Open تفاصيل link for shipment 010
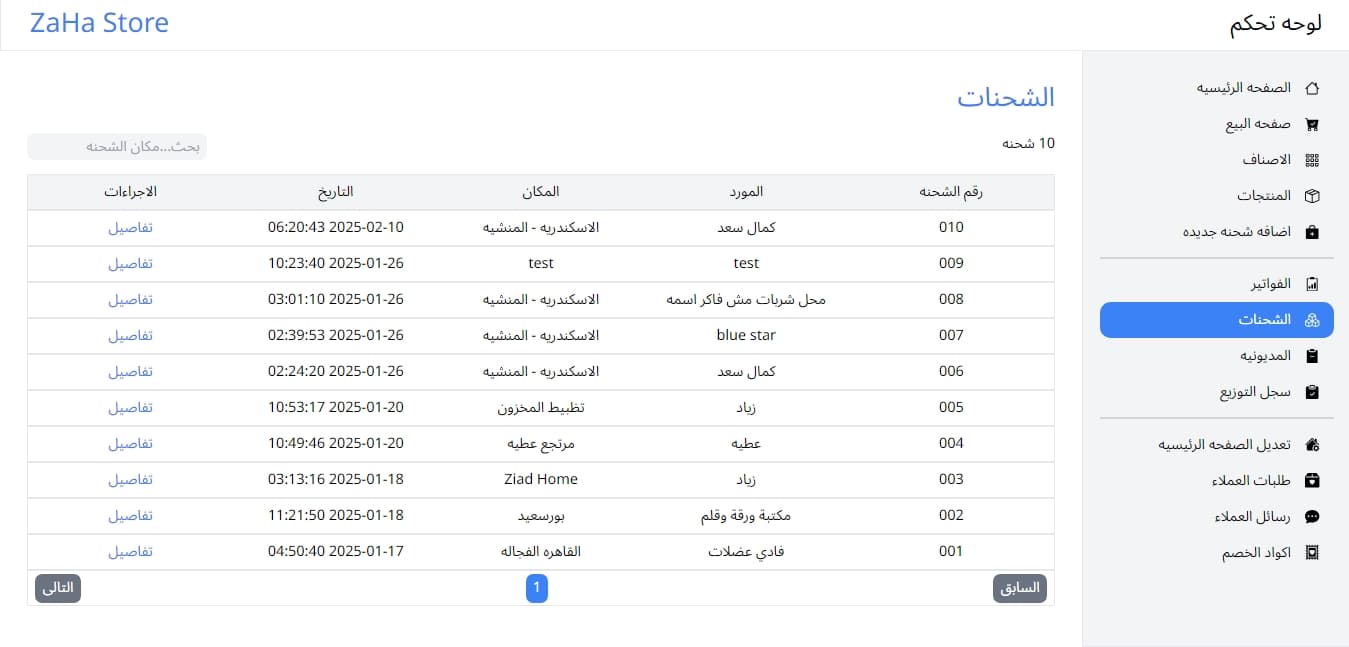1349x647 pixels. click(130, 227)
